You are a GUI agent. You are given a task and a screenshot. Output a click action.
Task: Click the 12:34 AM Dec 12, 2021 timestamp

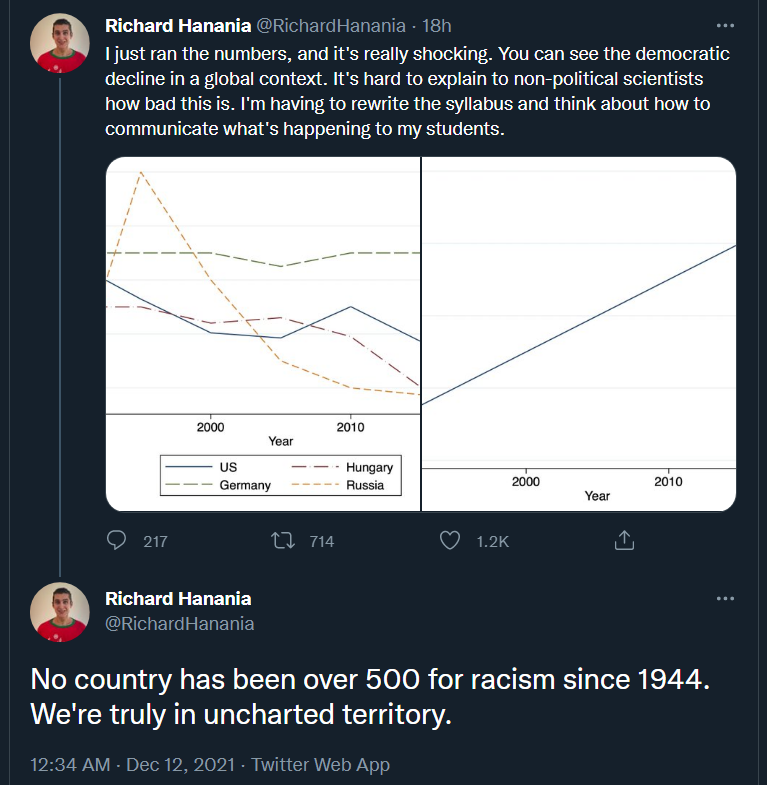click(x=133, y=764)
